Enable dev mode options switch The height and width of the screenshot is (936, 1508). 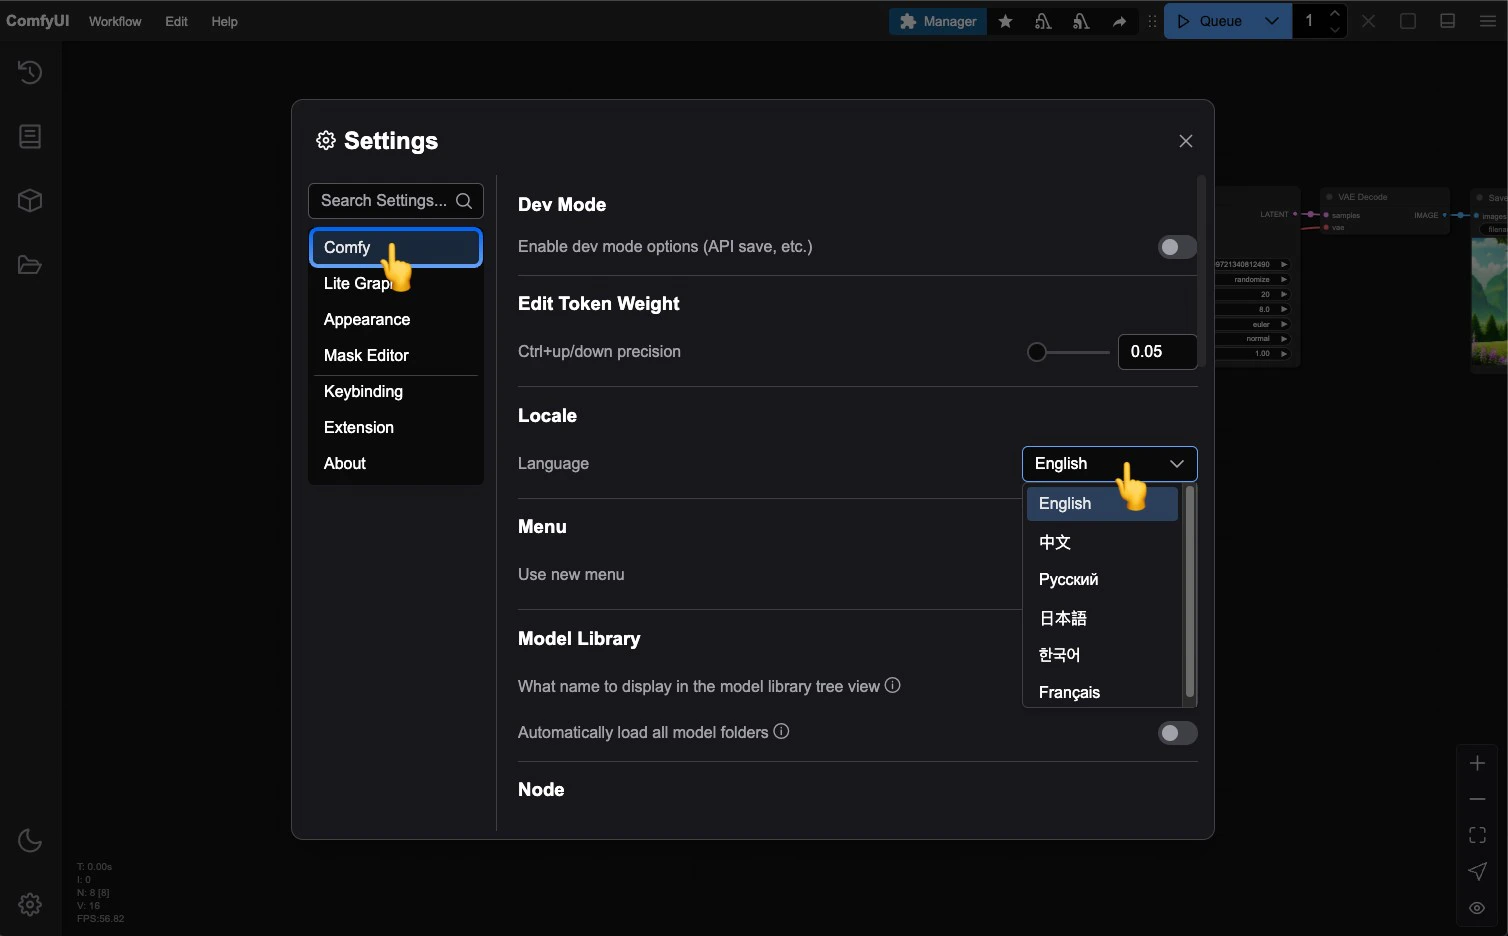(1177, 246)
